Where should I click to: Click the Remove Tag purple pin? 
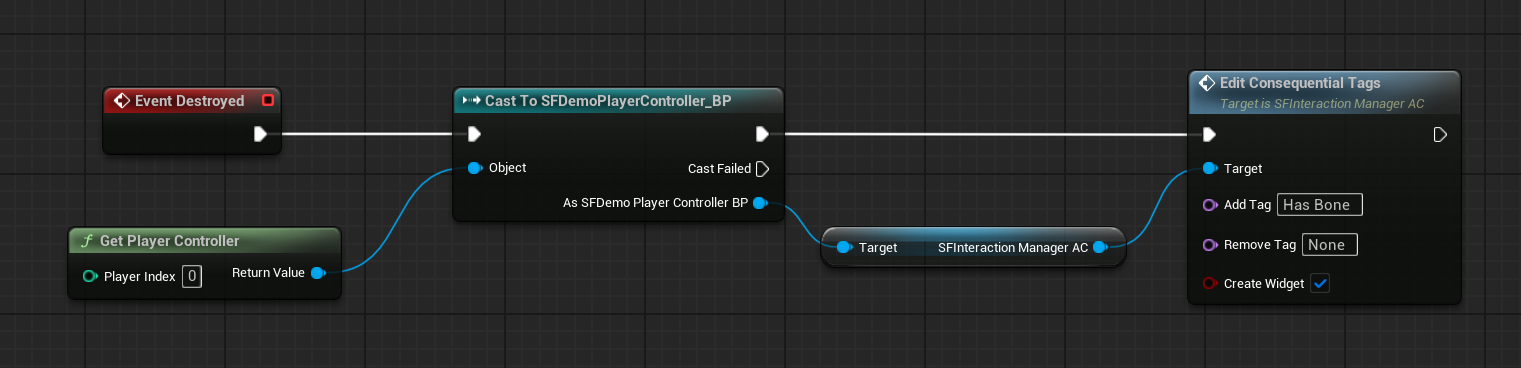[x=1209, y=245]
